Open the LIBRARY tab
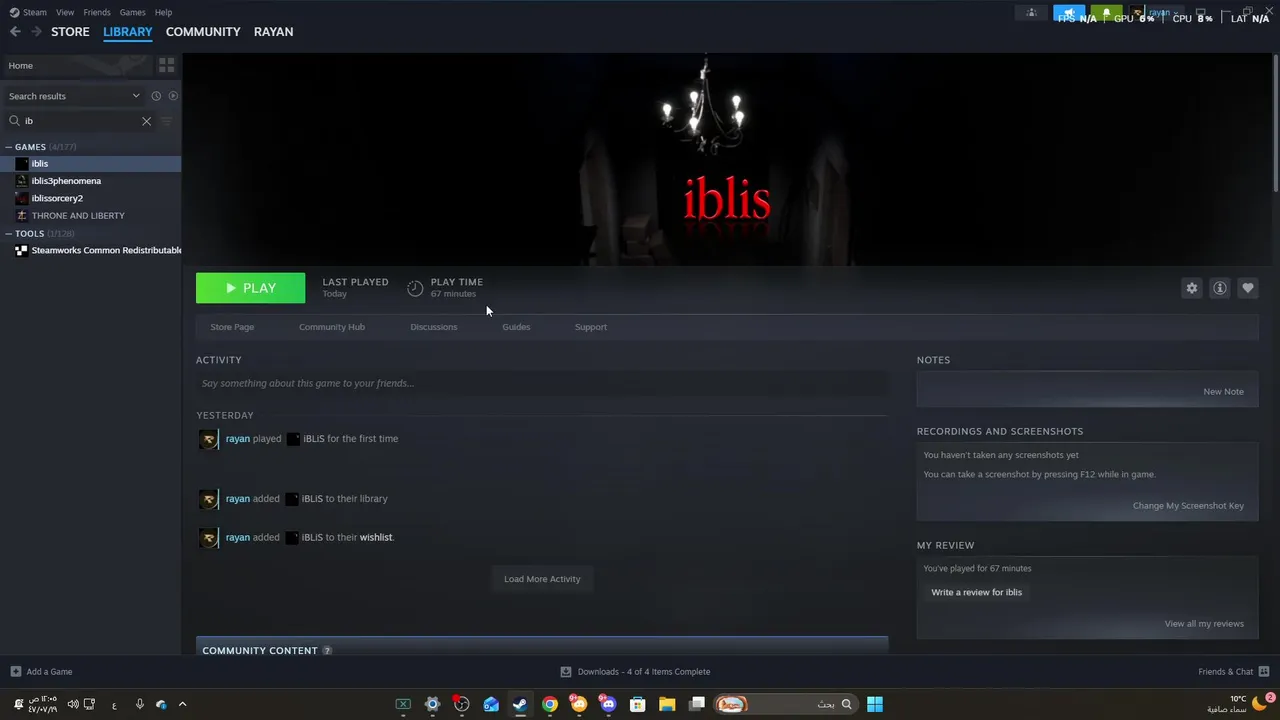Viewport: 1280px width, 720px height. tap(128, 32)
